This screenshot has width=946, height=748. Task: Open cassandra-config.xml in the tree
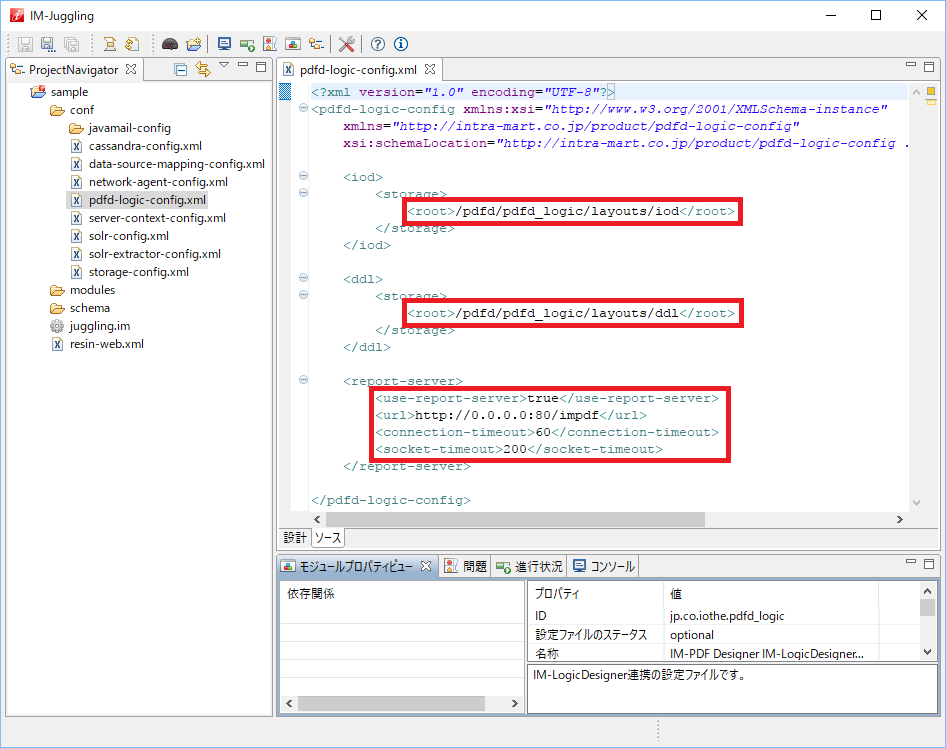pyautogui.click(x=145, y=146)
